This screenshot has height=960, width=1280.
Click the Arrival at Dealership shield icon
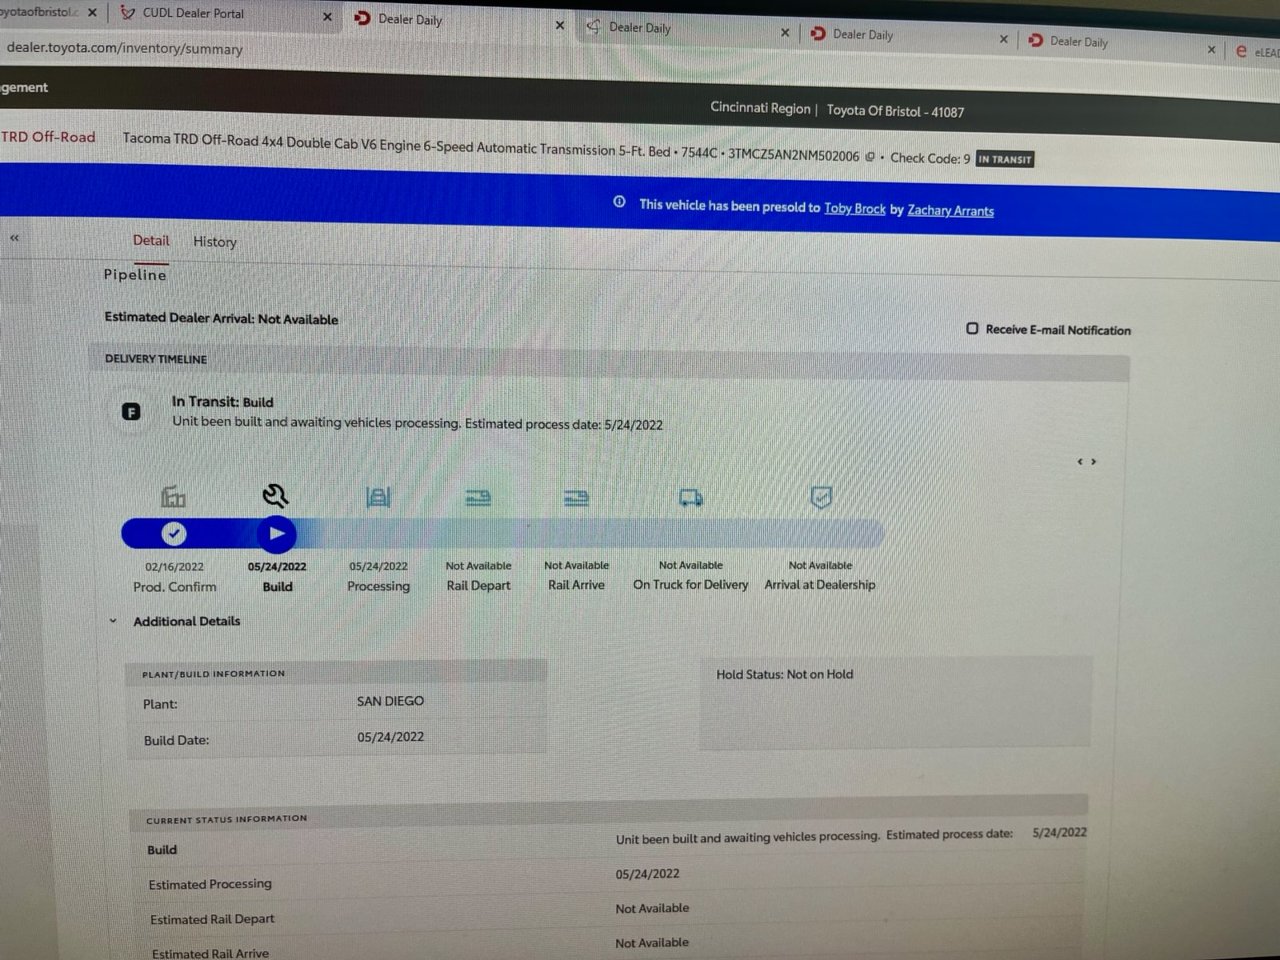coord(821,497)
